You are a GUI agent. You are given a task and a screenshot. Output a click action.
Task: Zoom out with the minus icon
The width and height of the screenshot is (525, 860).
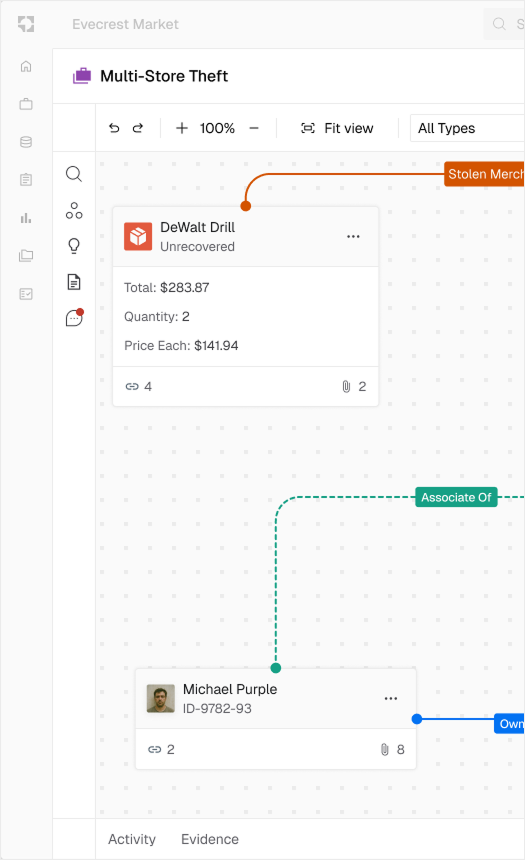(x=254, y=128)
